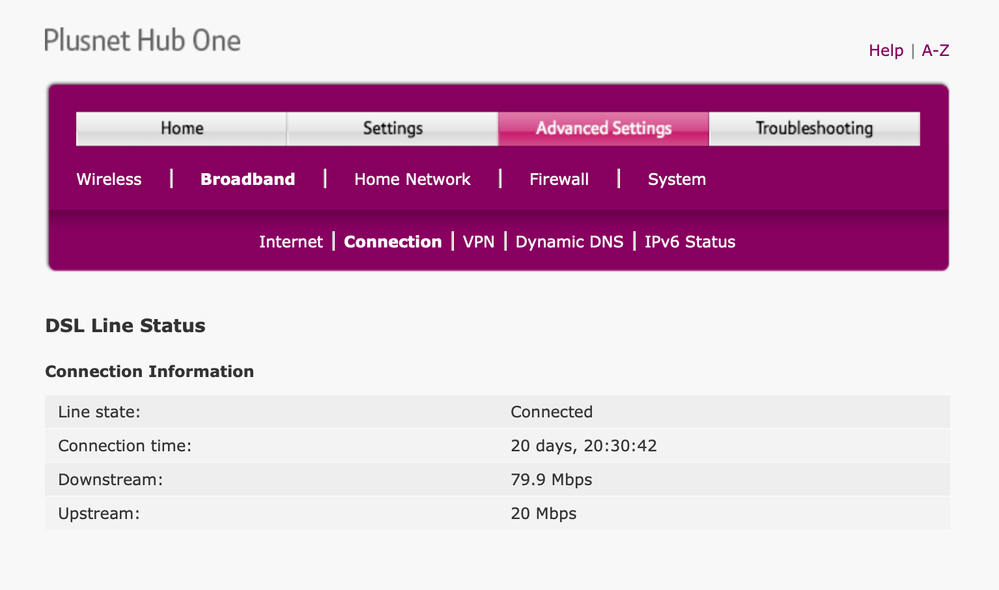999x590 pixels.
Task: Check the IPv6 Status page
Action: tap(690, 241)
